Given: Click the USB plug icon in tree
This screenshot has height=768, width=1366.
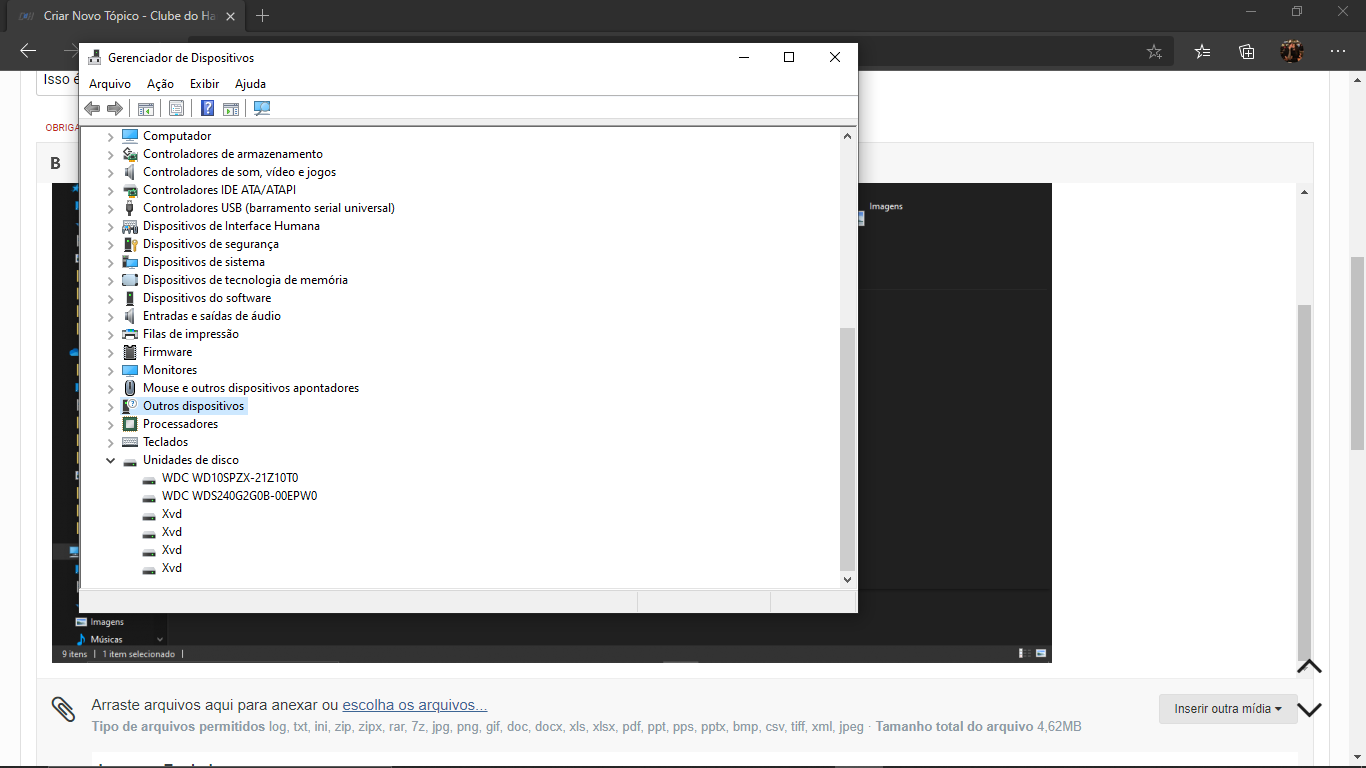Looking at the screenshot, I should (130, 208).
